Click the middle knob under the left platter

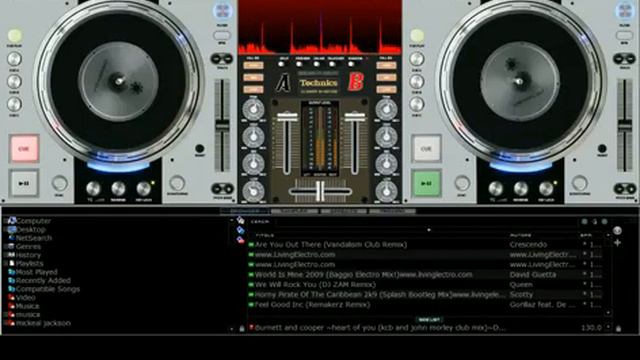(118, 189)
